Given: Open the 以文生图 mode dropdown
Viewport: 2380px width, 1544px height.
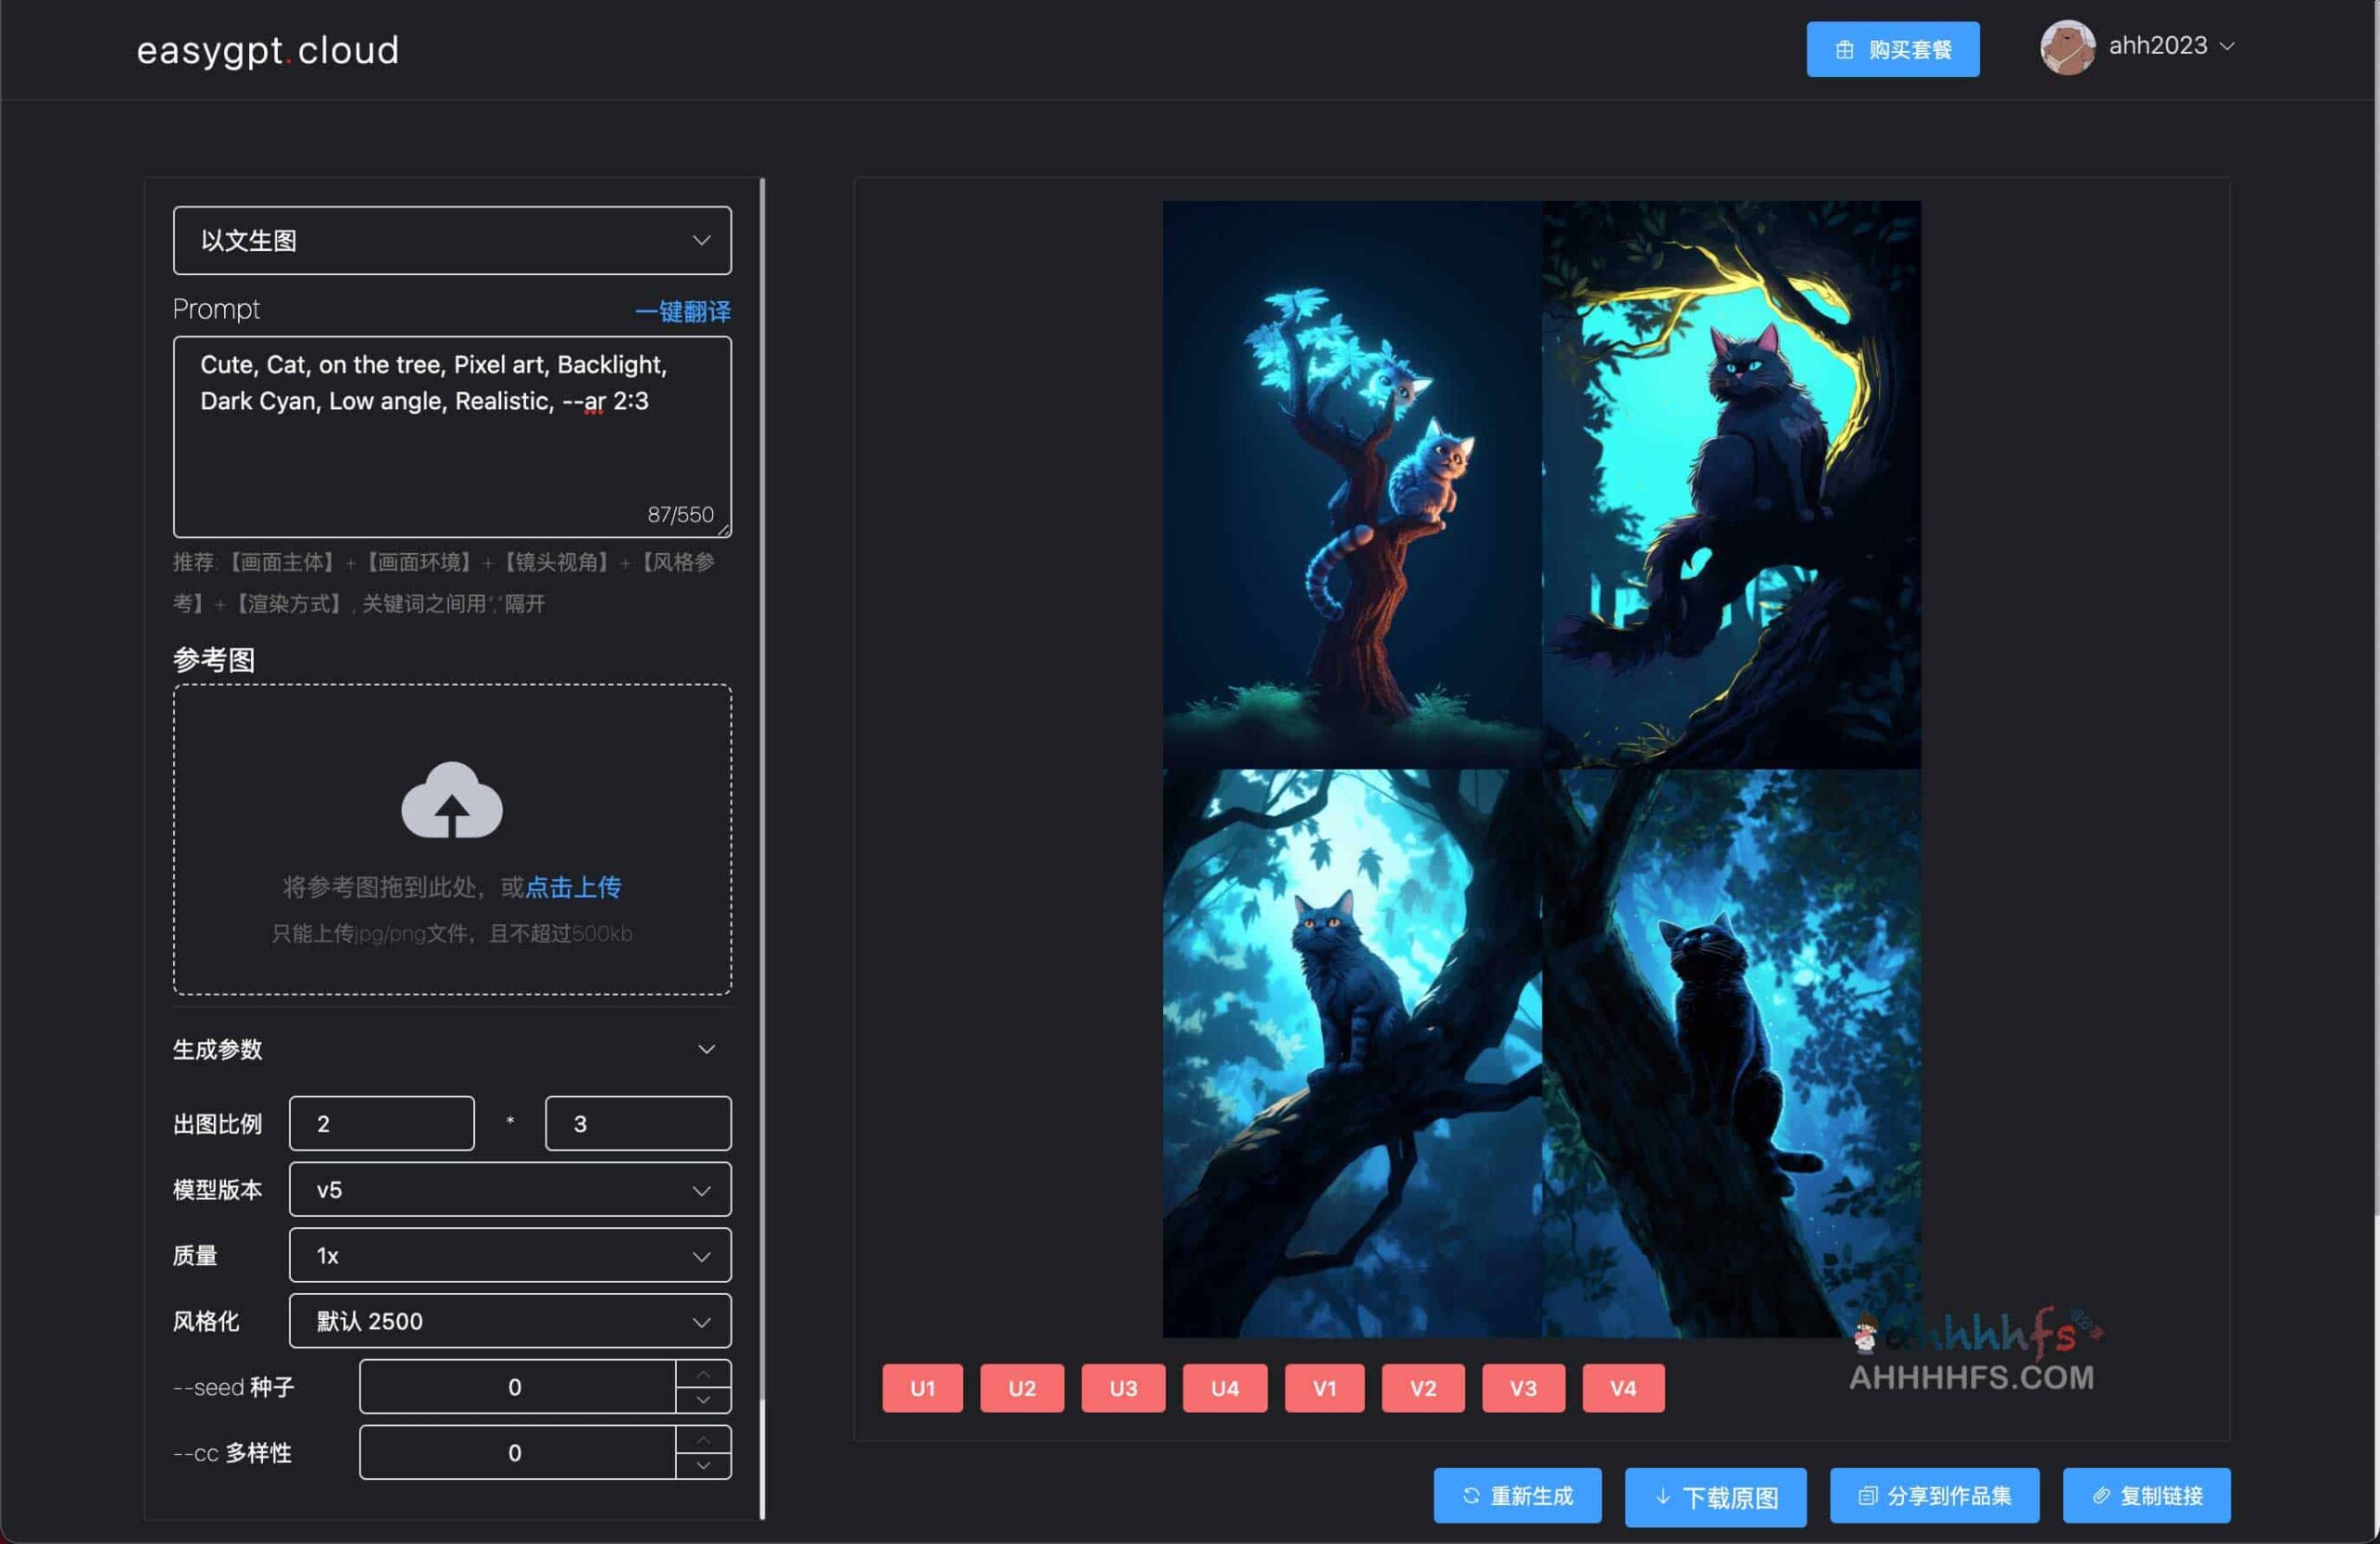Looking at the screenshot, I should [x=452, y=240].
